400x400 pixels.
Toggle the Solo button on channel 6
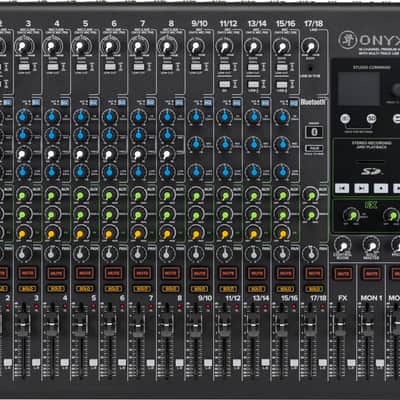[x=113, y=289]
